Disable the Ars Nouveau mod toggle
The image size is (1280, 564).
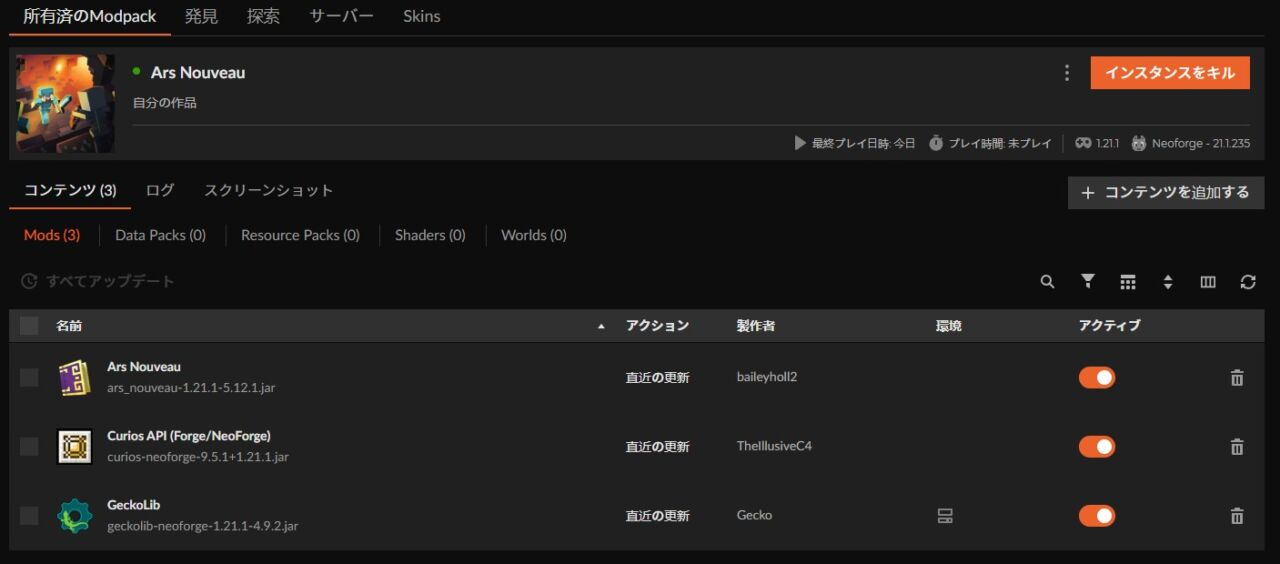(x=1097, y=378)
